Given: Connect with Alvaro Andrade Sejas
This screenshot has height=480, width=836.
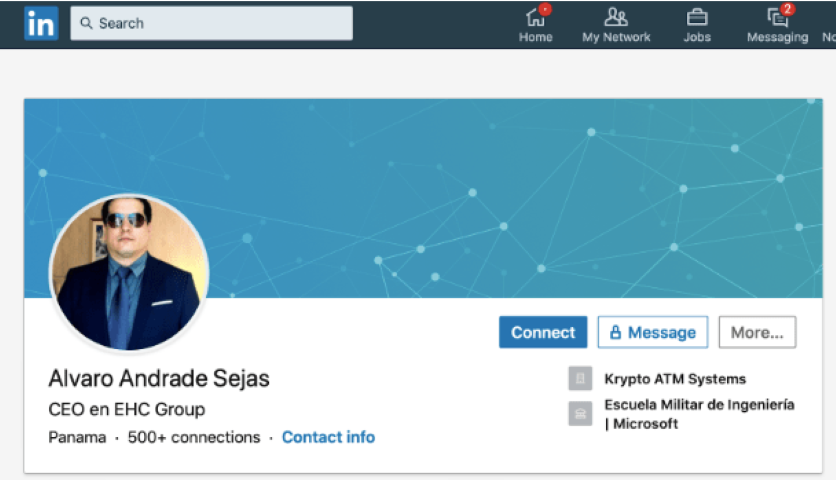Looking at the screenshot, I should [543, 332].
